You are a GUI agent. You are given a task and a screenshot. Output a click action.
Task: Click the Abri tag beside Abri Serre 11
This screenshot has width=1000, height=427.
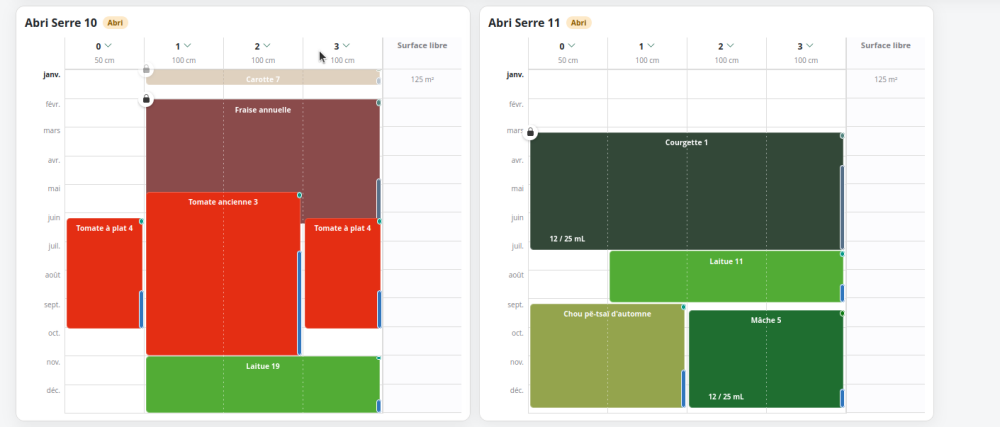(578, 23)
